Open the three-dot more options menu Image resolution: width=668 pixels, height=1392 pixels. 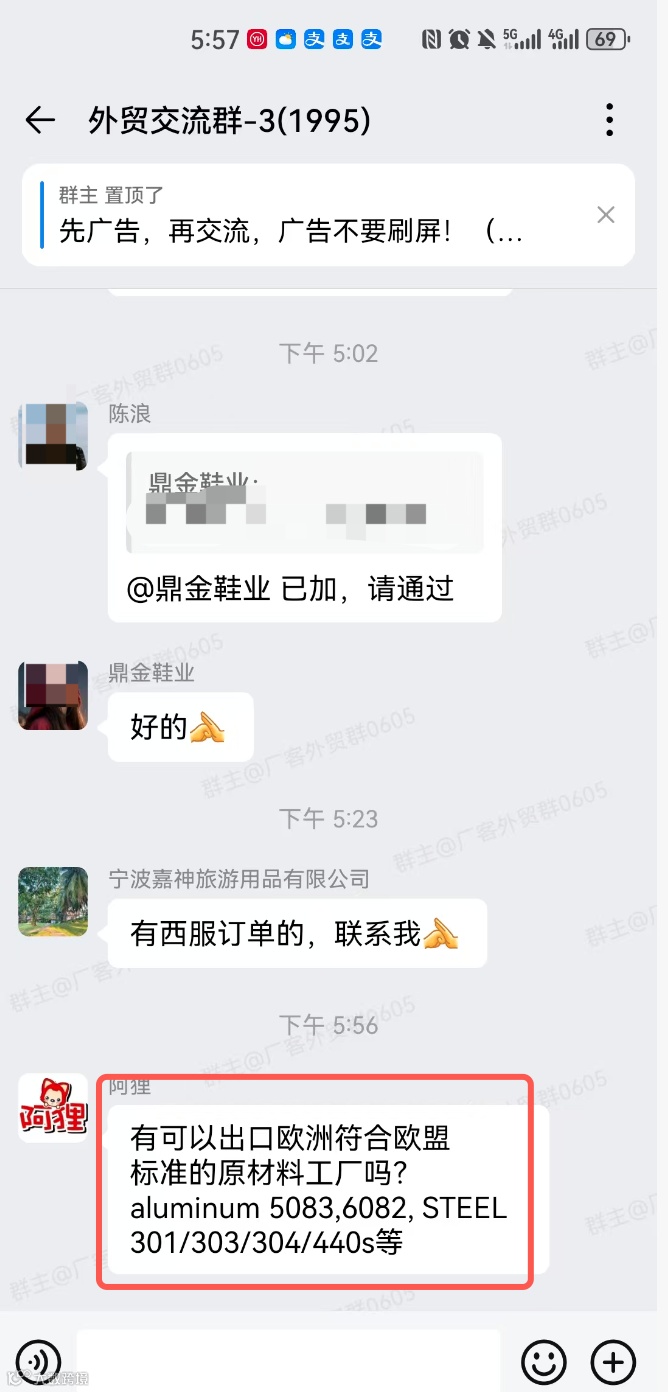point(609,121)
